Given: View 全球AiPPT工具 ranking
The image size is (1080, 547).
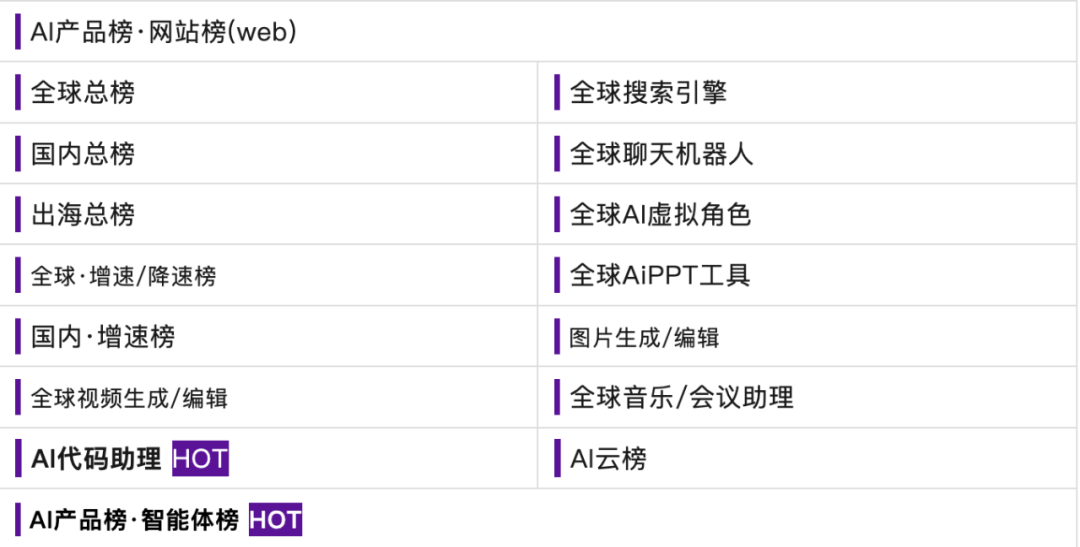Looking at the screenshot, I should 660,275.
